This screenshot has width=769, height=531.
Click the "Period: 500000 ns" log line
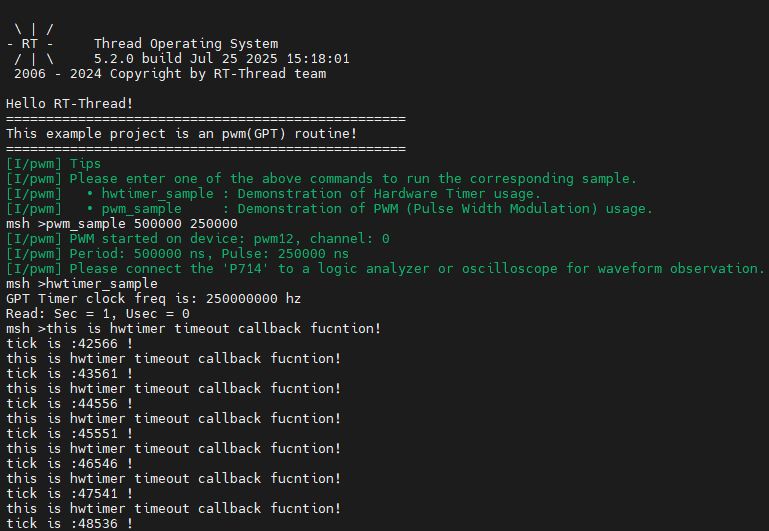pos(178,253)
